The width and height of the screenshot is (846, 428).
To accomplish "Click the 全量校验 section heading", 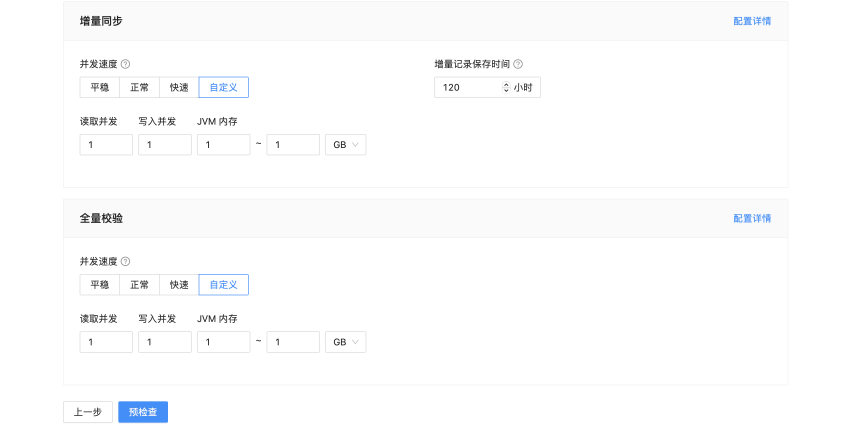I will pos(101,219).
